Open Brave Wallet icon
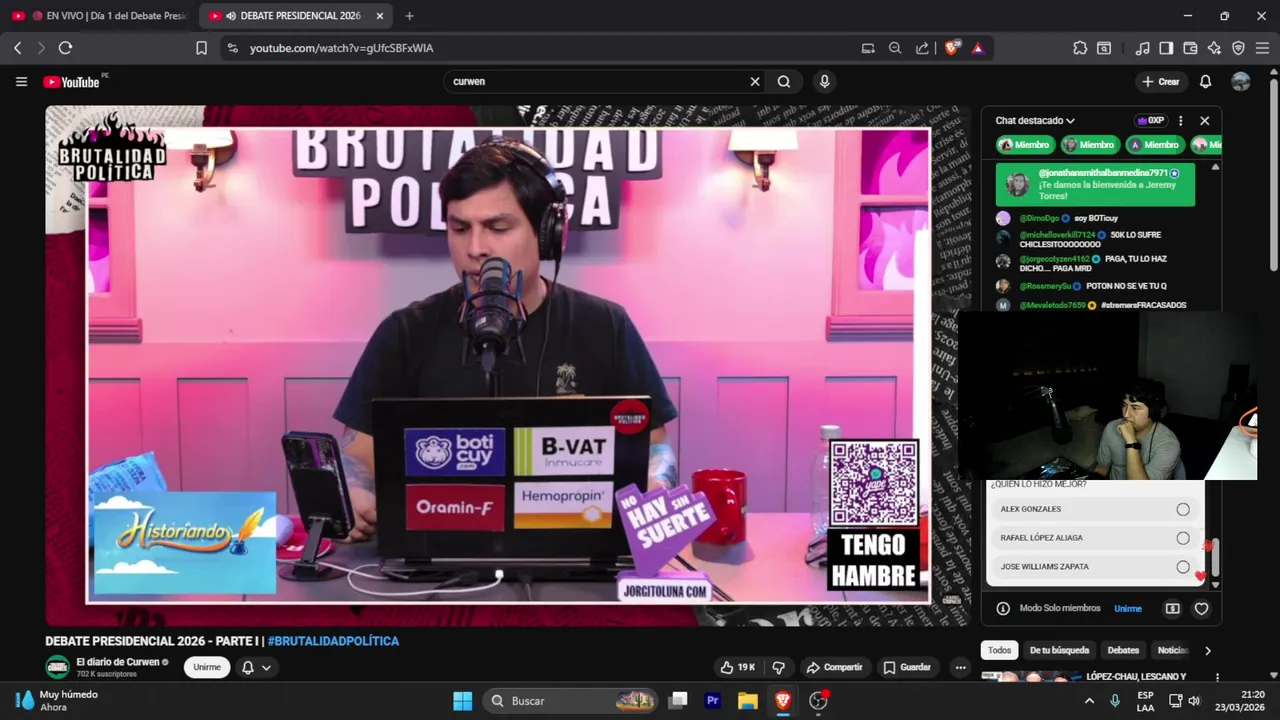Screen dimensions: 1280x720 point(1190,48)
